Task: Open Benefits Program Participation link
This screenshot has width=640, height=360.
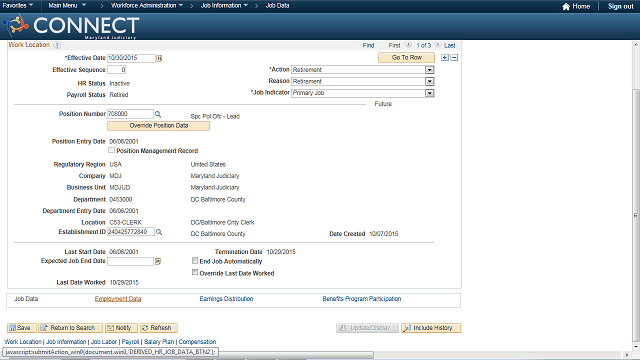Action: pyautogui.click(x=362, y=299)
